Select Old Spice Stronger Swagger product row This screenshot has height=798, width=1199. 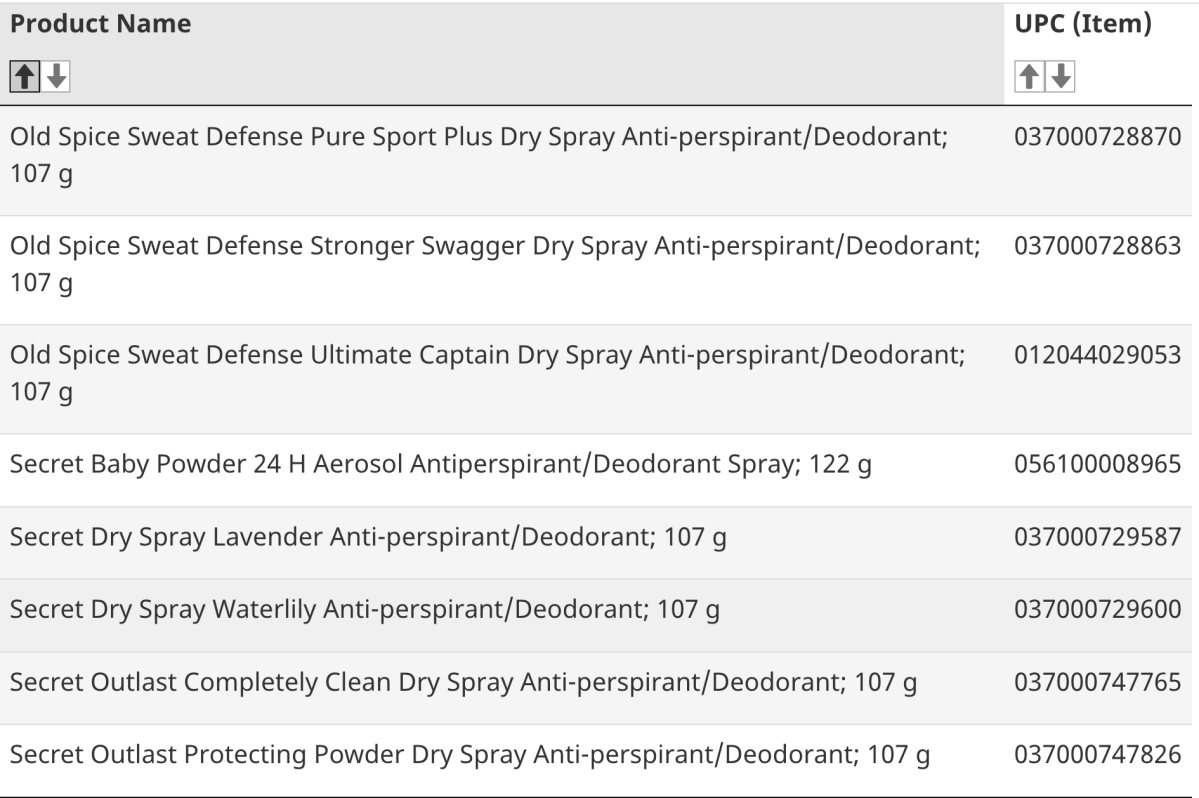(495, 264)
